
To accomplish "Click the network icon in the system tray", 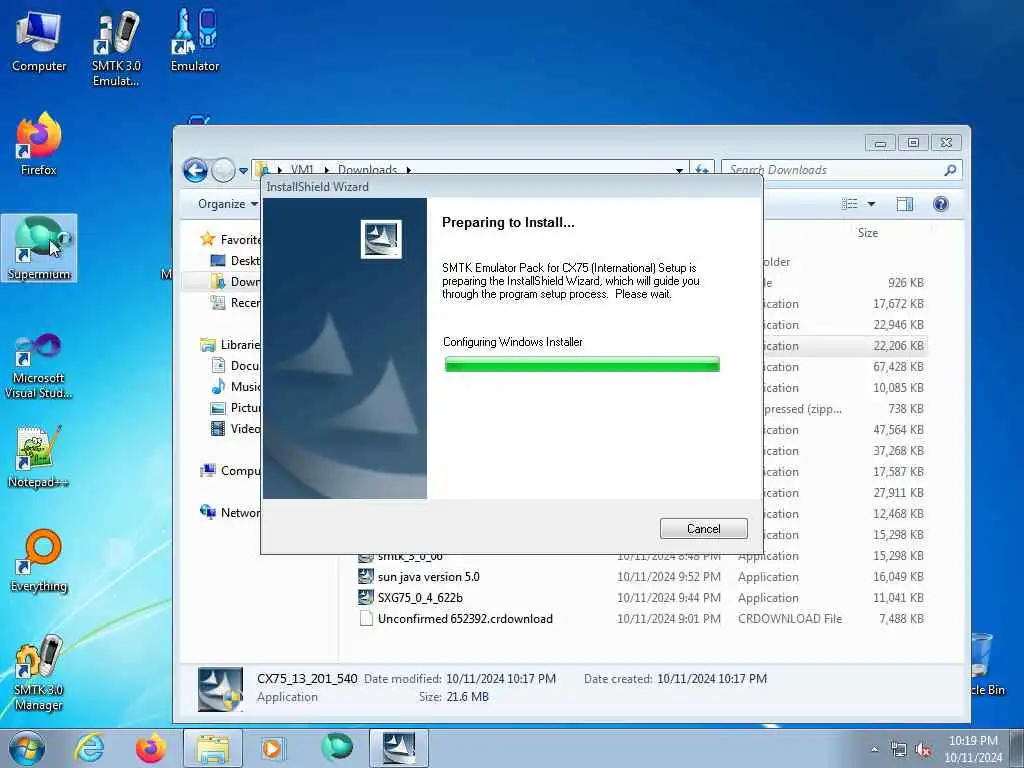I will [899, 750].
